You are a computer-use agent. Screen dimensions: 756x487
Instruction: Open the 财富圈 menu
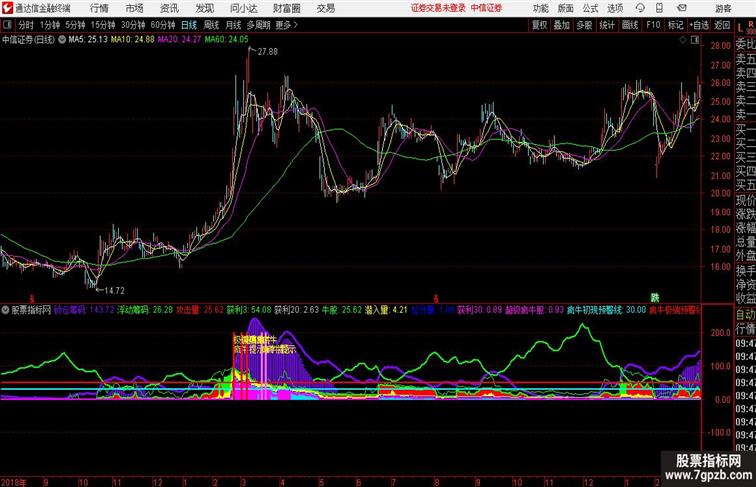point(287,8)
